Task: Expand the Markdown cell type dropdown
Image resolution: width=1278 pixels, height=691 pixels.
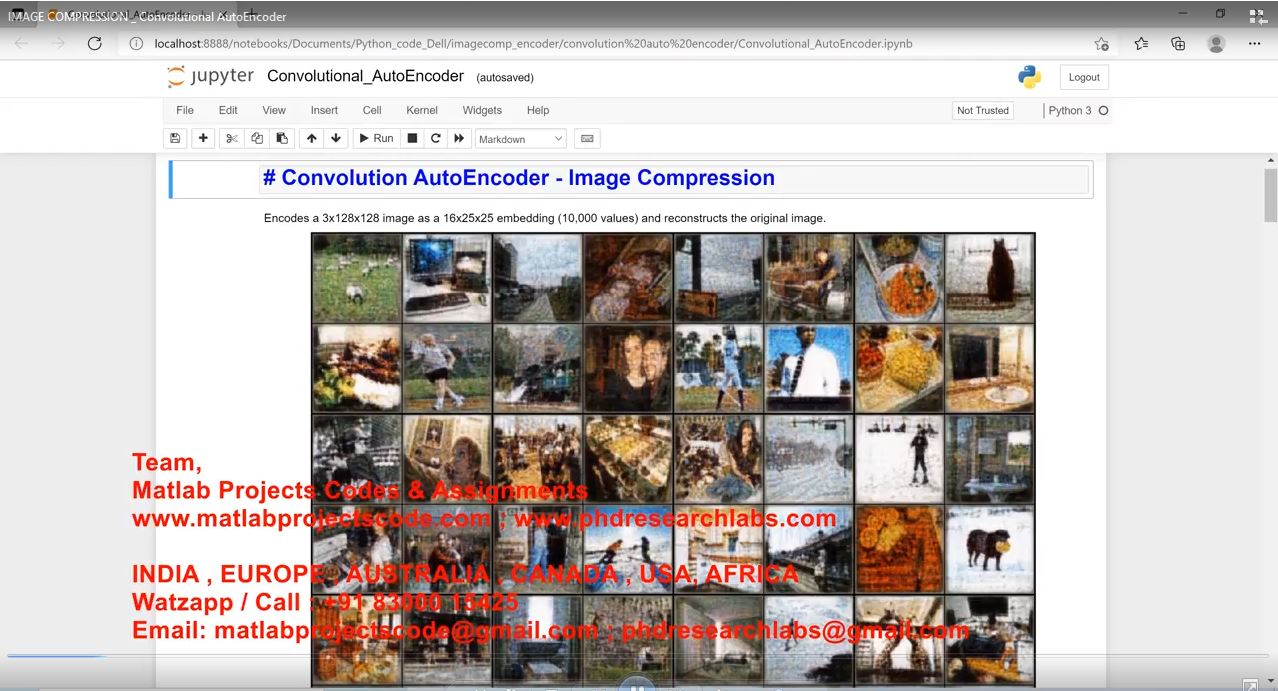Action: click(x=521, y=139)
